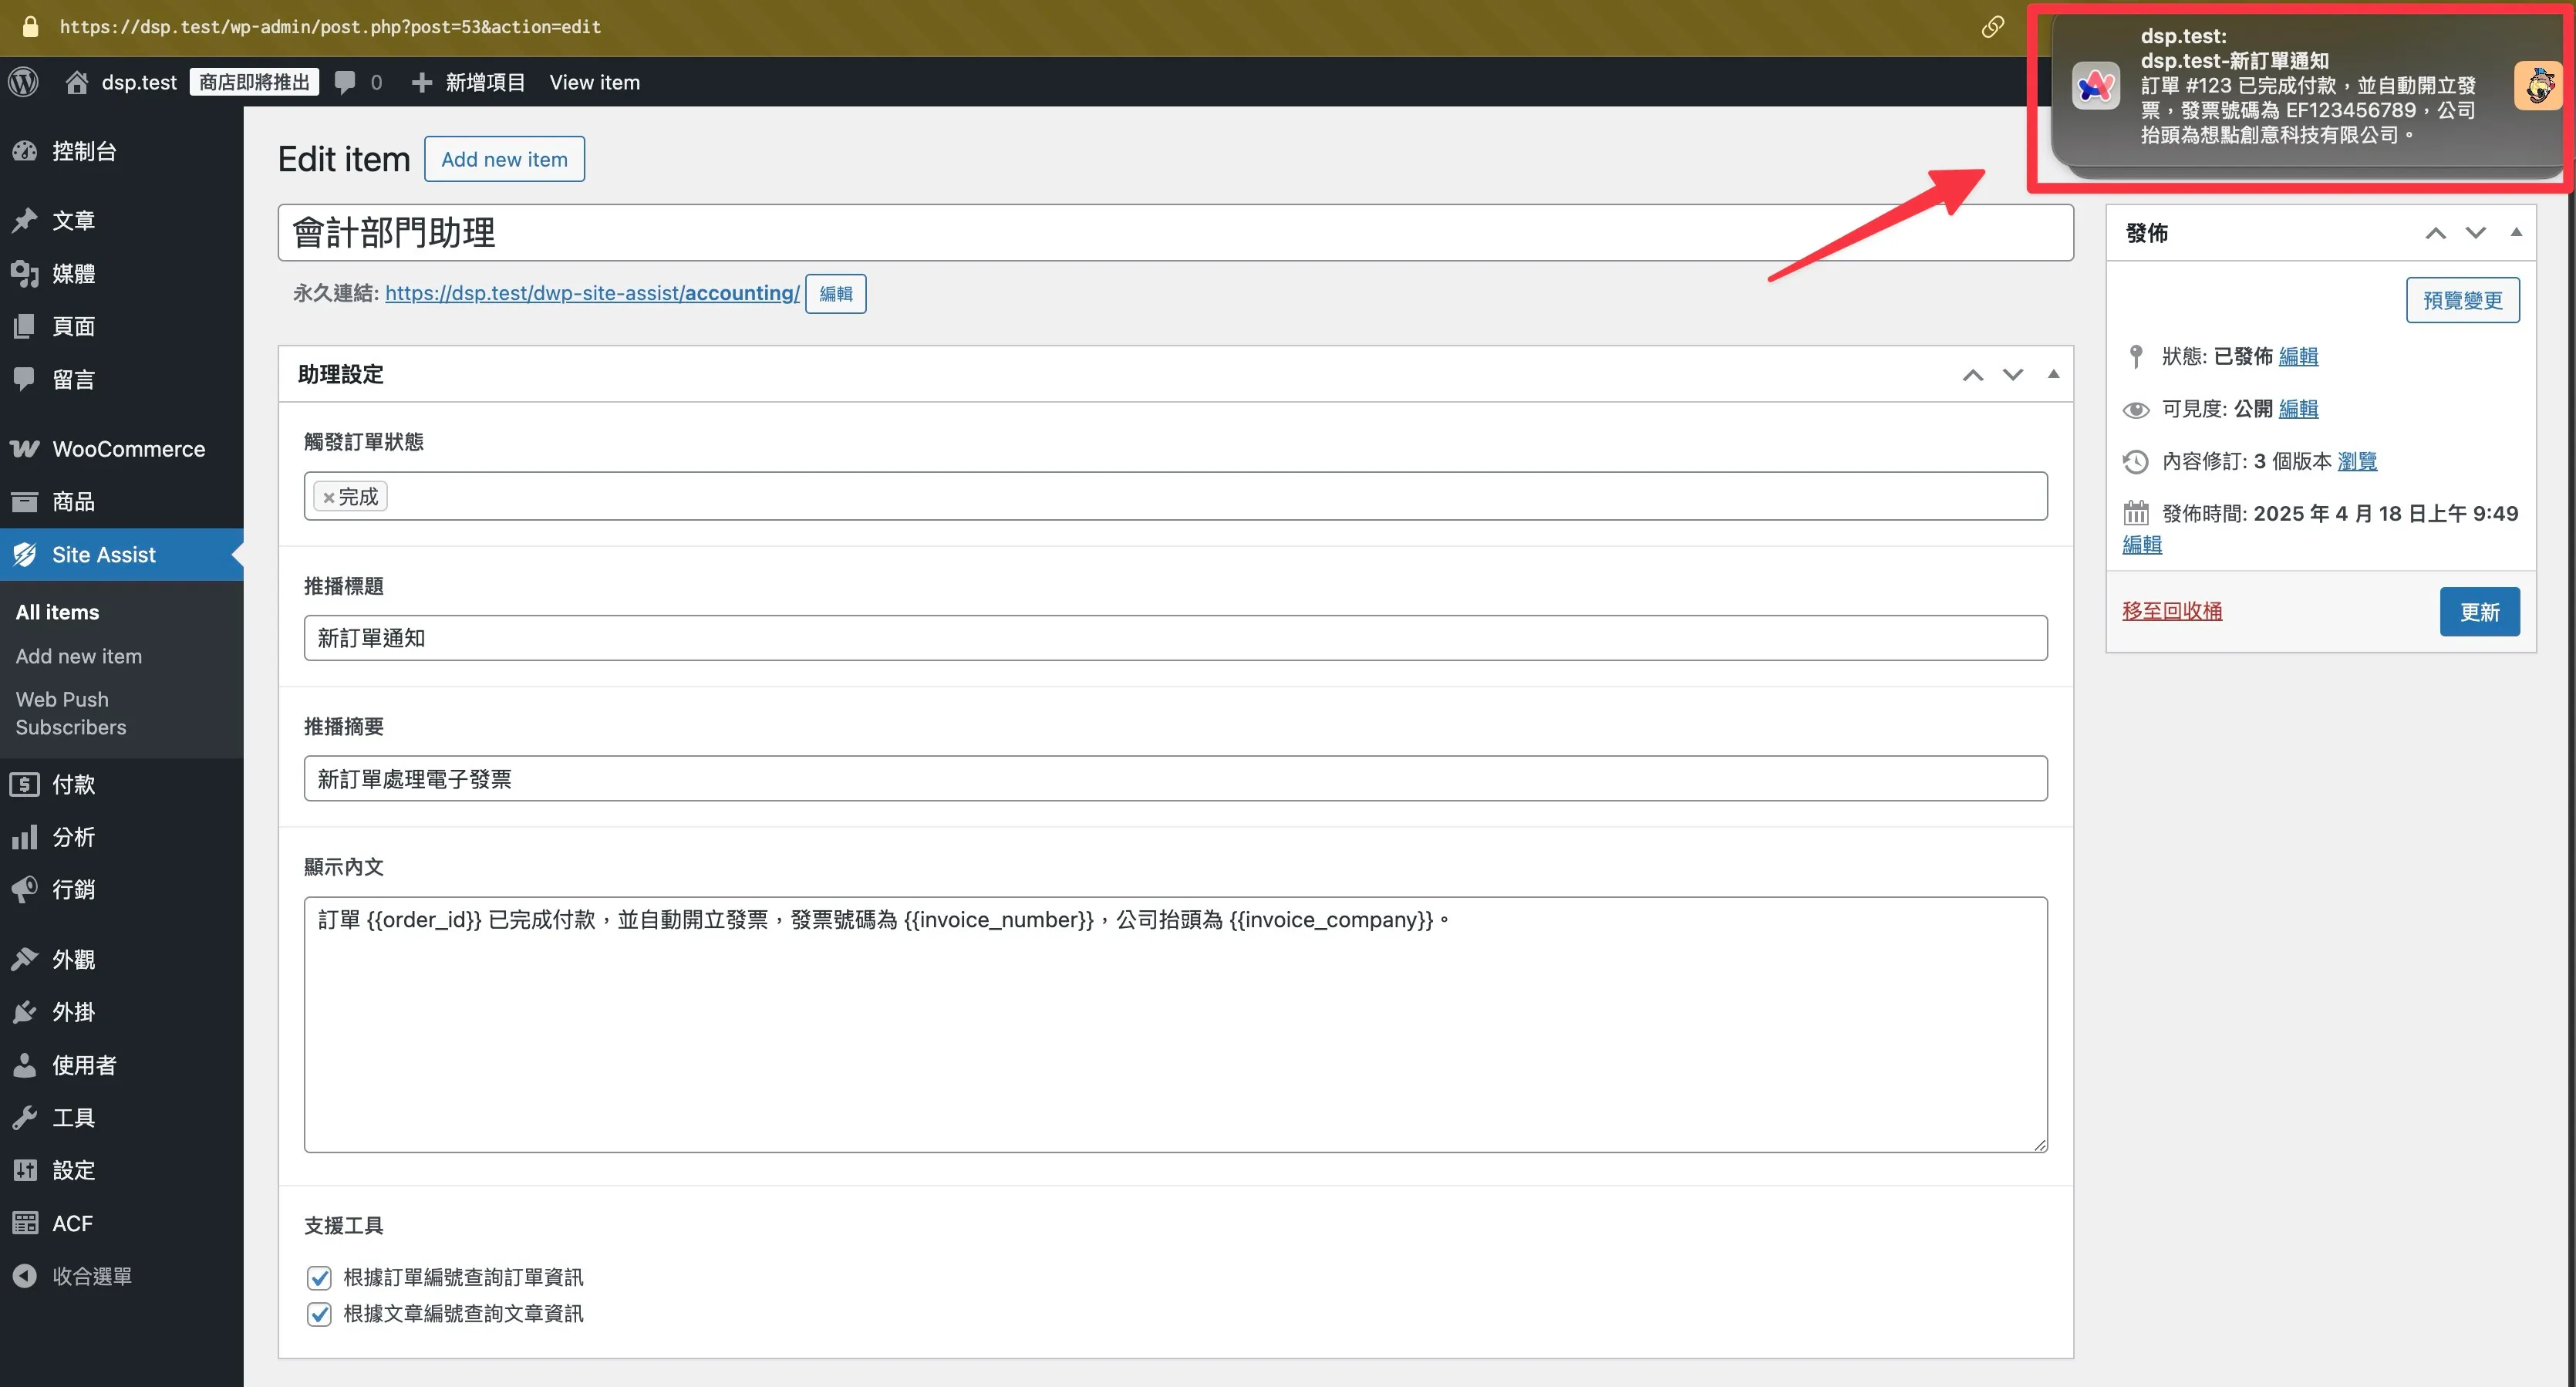Open the Site Assist menu
2576x1387 pixels.
104,554
